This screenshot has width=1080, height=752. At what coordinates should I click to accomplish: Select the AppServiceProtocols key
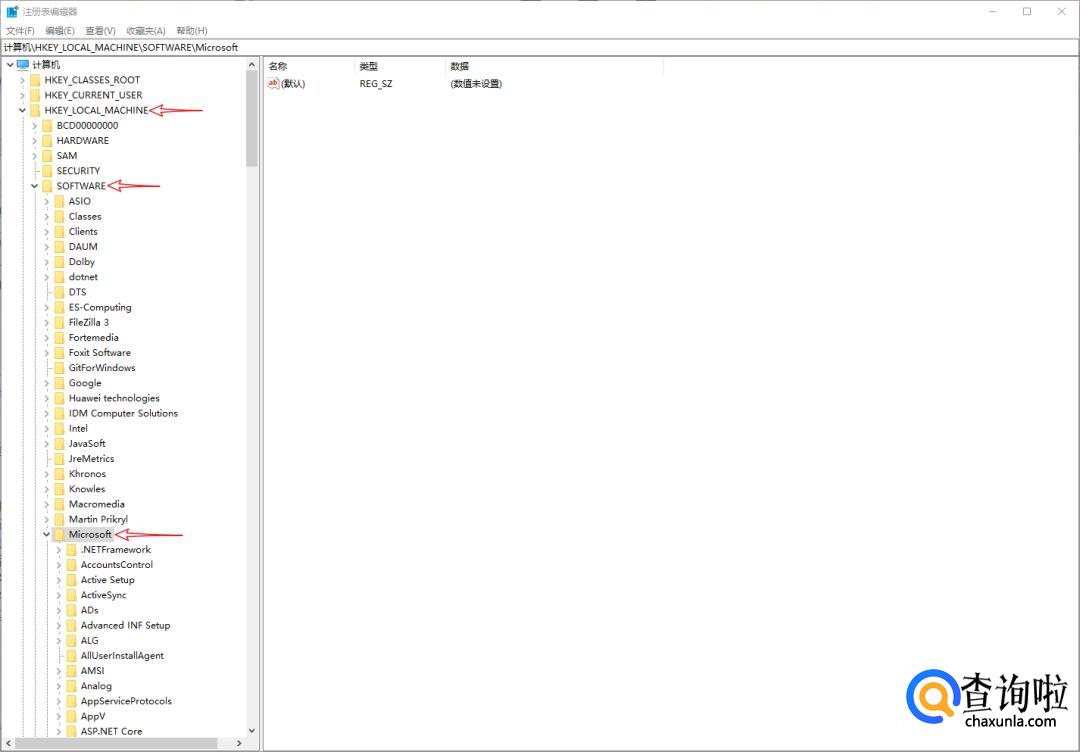pyautogui.click(x=126, y=701)
